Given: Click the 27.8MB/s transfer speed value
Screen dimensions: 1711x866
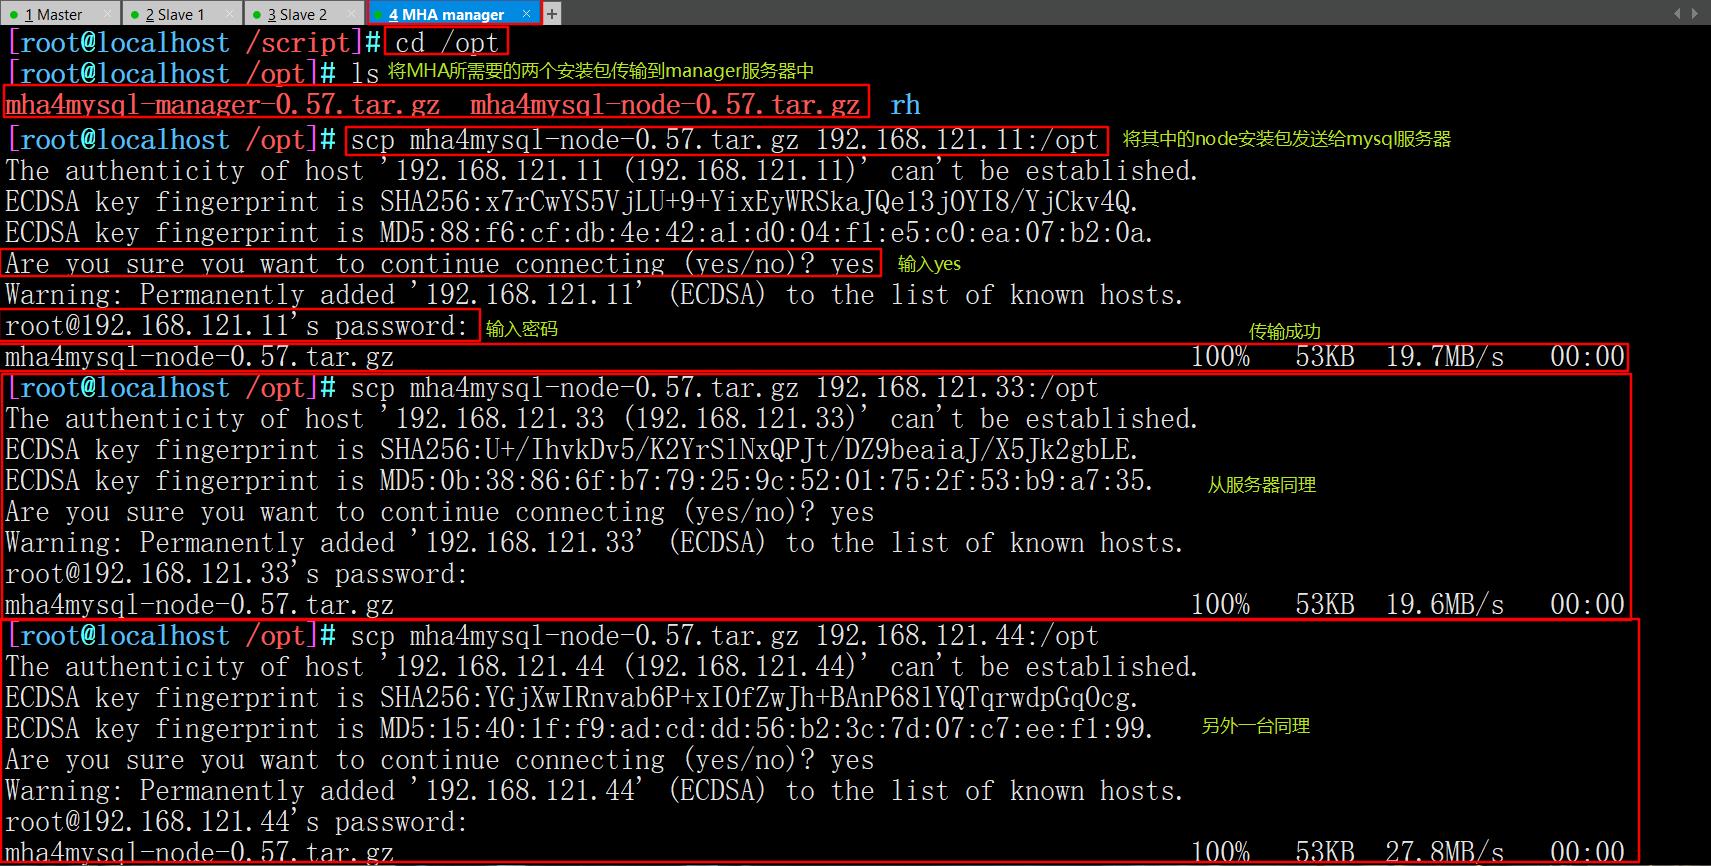Looking at the screenshot, I should click(x=1445, y=853).
